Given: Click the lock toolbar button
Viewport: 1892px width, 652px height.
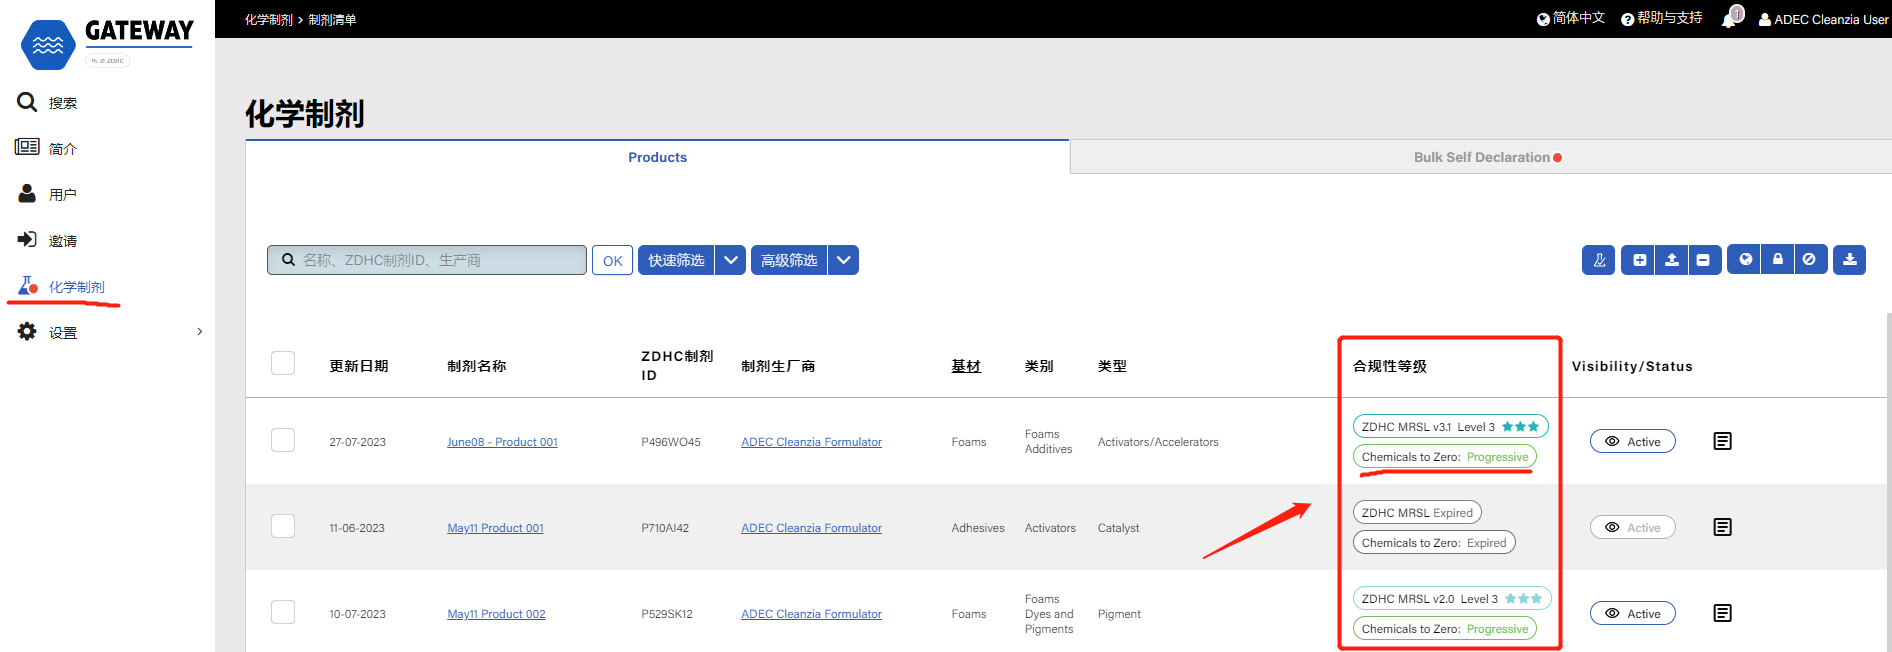Looking at the screenshot, I should [x=1777, y=260].
